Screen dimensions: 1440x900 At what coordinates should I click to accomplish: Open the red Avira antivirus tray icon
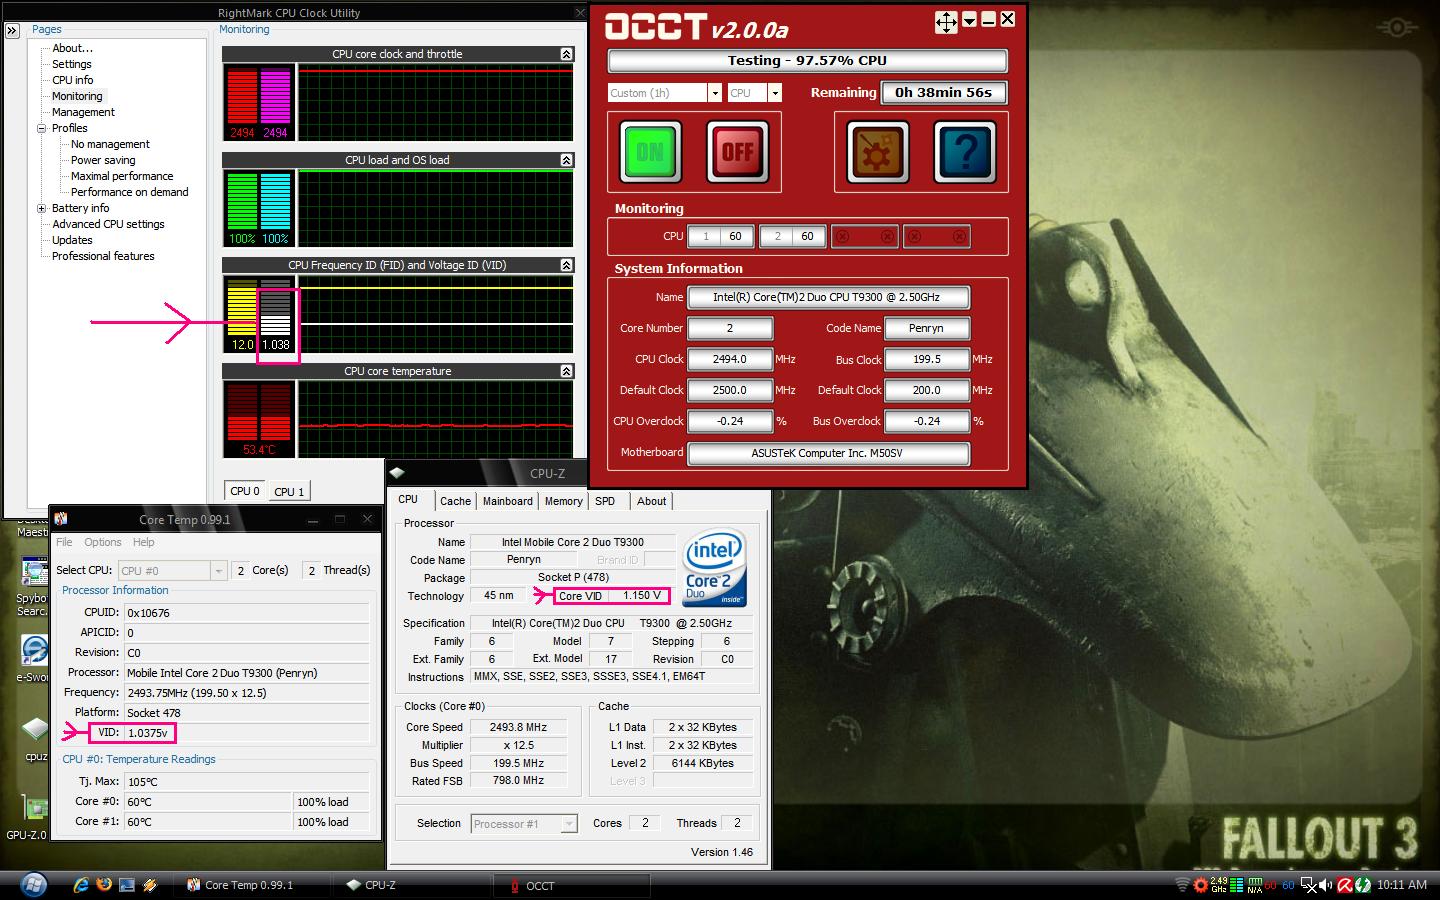(1345, 885)
